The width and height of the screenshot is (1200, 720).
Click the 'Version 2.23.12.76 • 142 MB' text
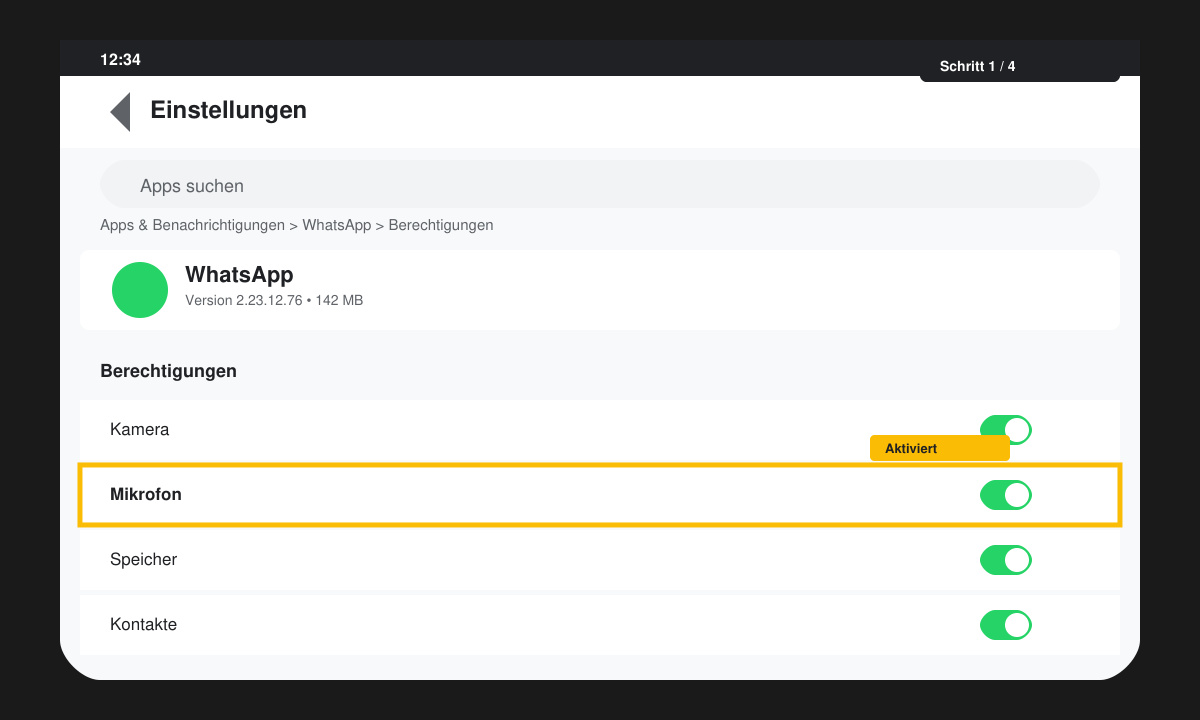click(x=274, y=300)
